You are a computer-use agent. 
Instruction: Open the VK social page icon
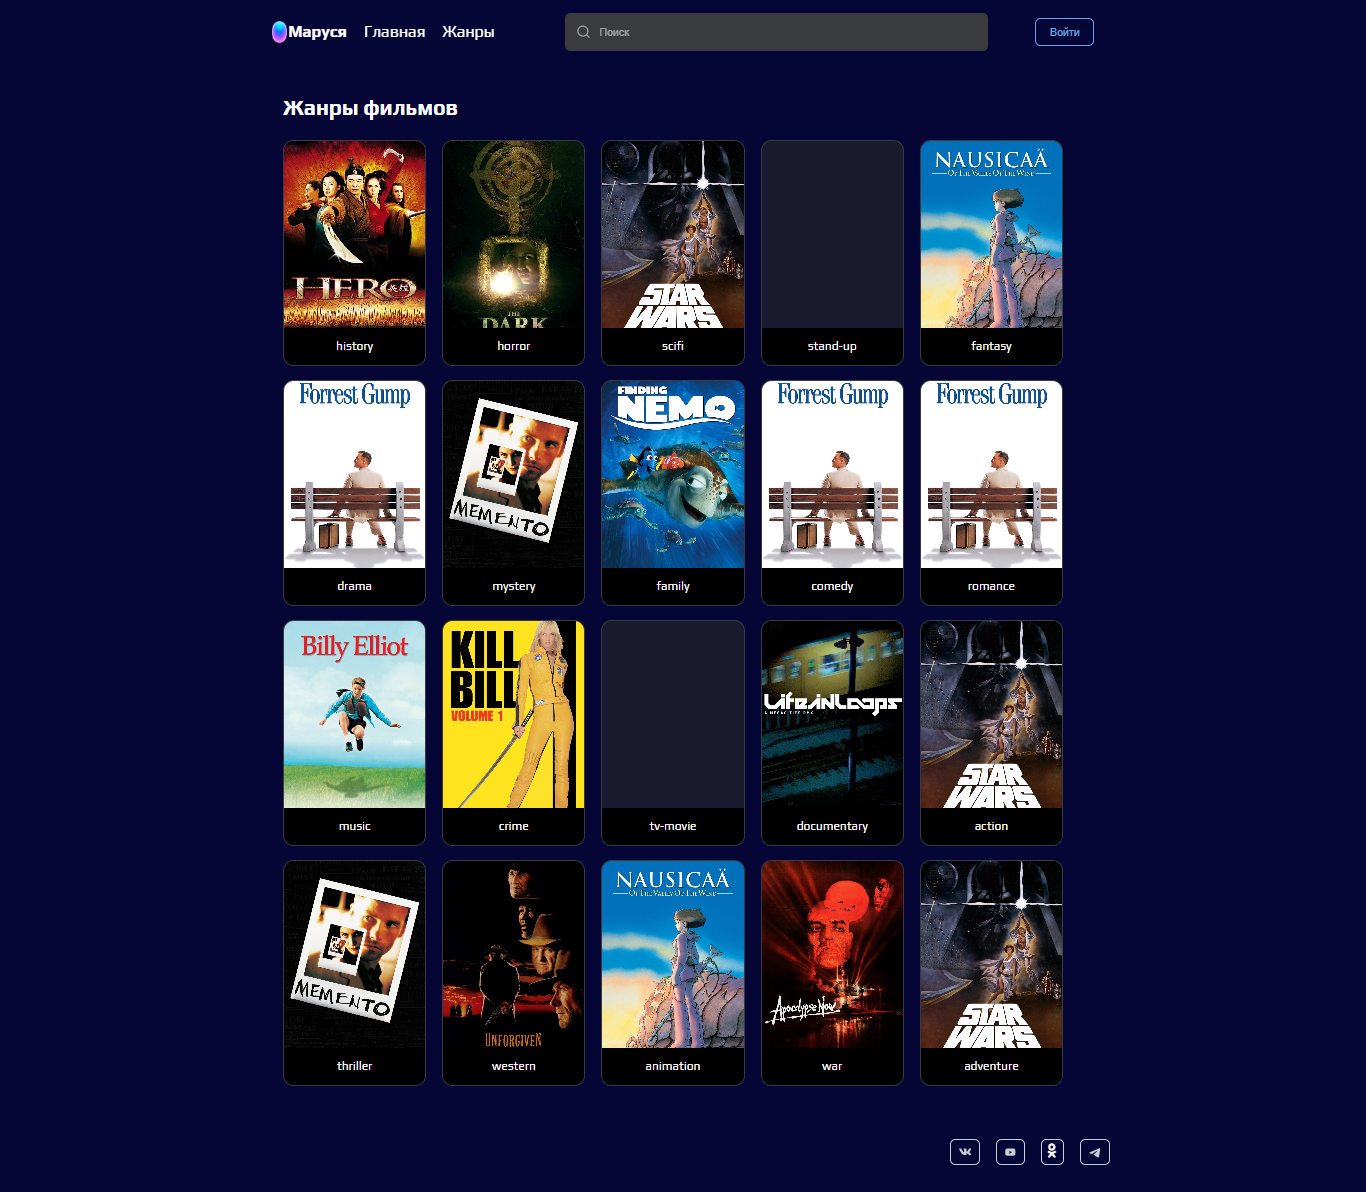coord(964,1152)
